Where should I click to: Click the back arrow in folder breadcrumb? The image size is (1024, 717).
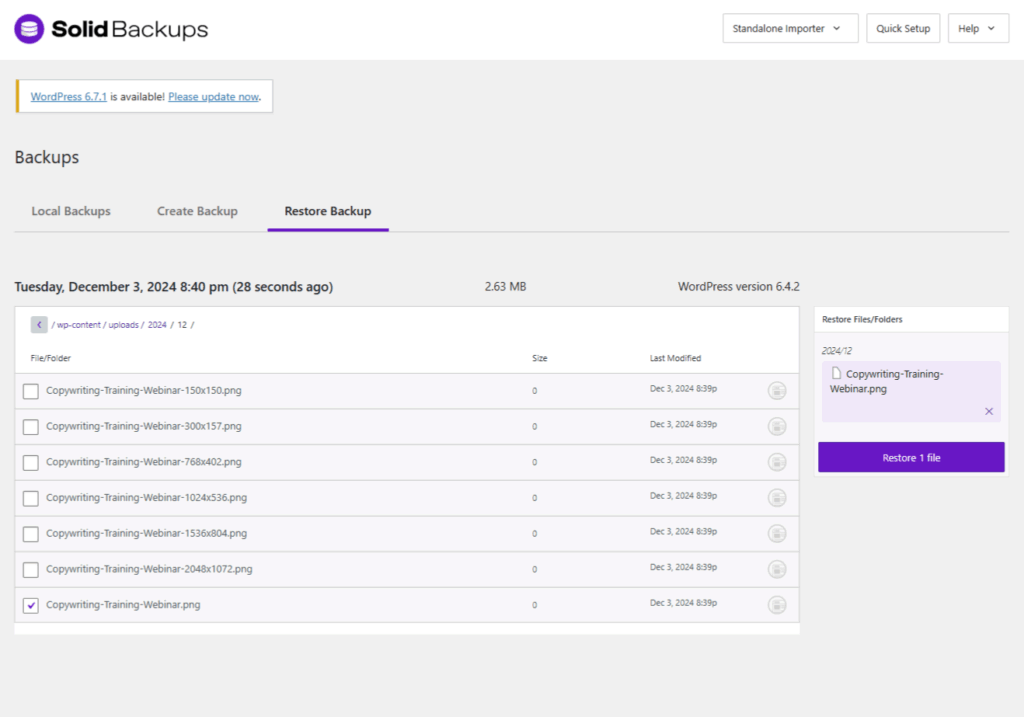pyautogui.click(x=39, y=325)
